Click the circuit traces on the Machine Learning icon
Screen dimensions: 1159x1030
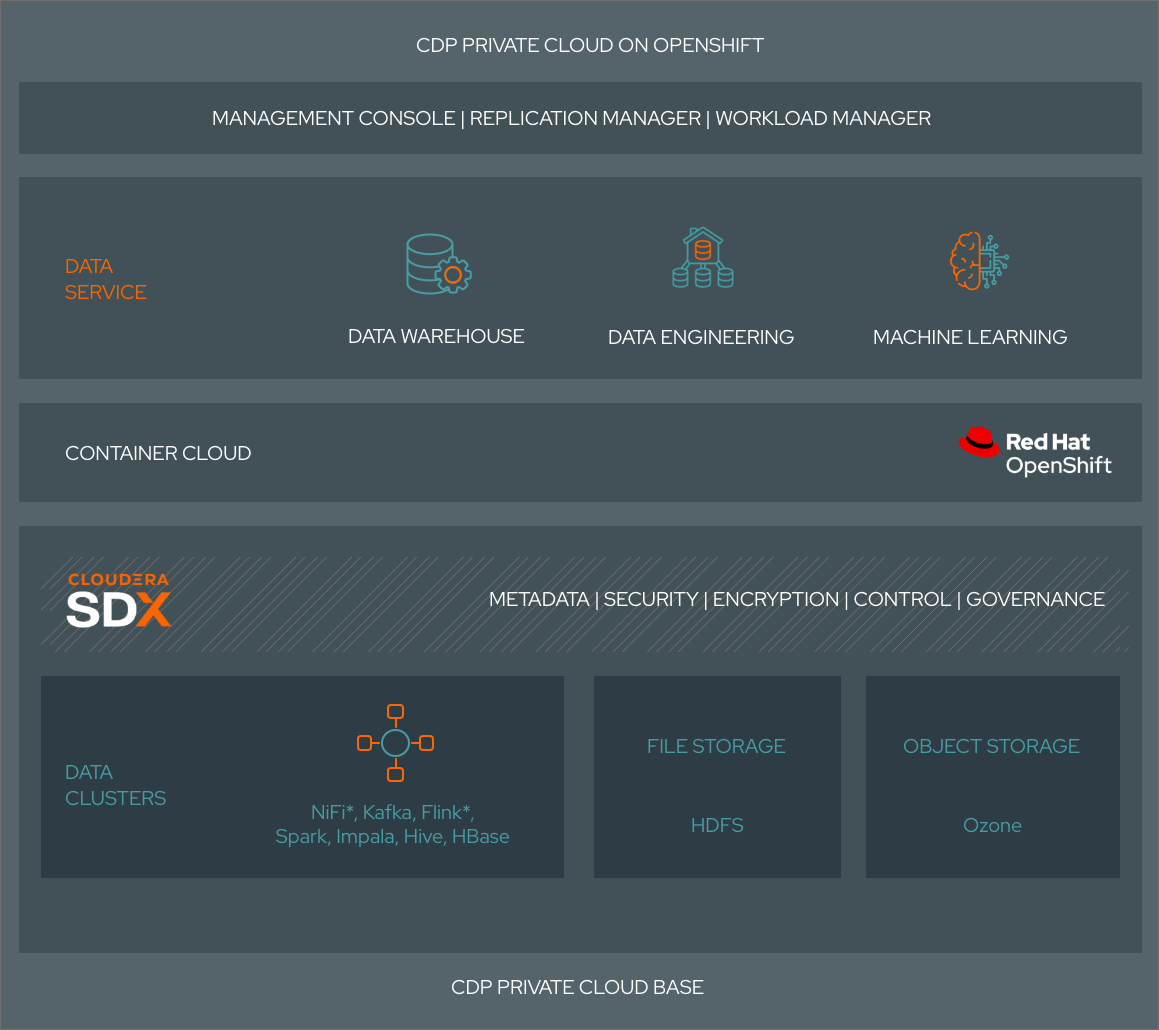(995, 260)
